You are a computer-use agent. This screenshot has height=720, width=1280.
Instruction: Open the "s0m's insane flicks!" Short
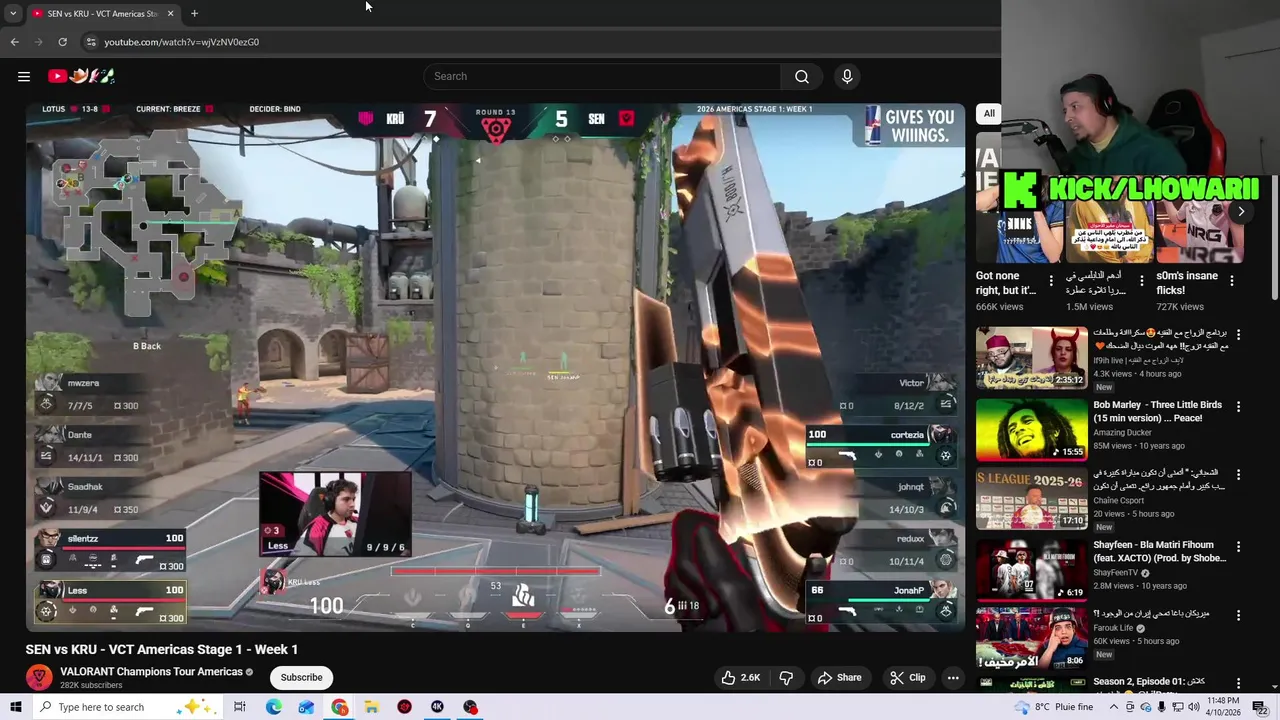click(x=1187, y=283)
